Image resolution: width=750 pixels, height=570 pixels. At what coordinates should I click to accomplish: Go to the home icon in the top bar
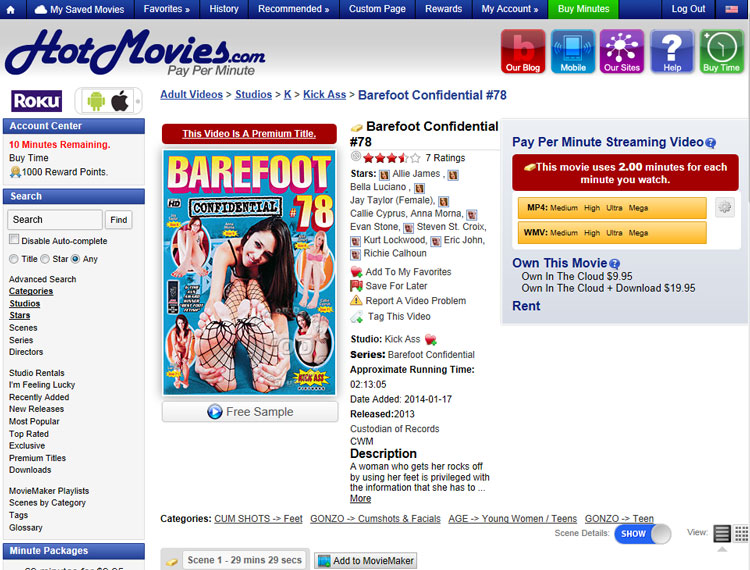point(11,9)
